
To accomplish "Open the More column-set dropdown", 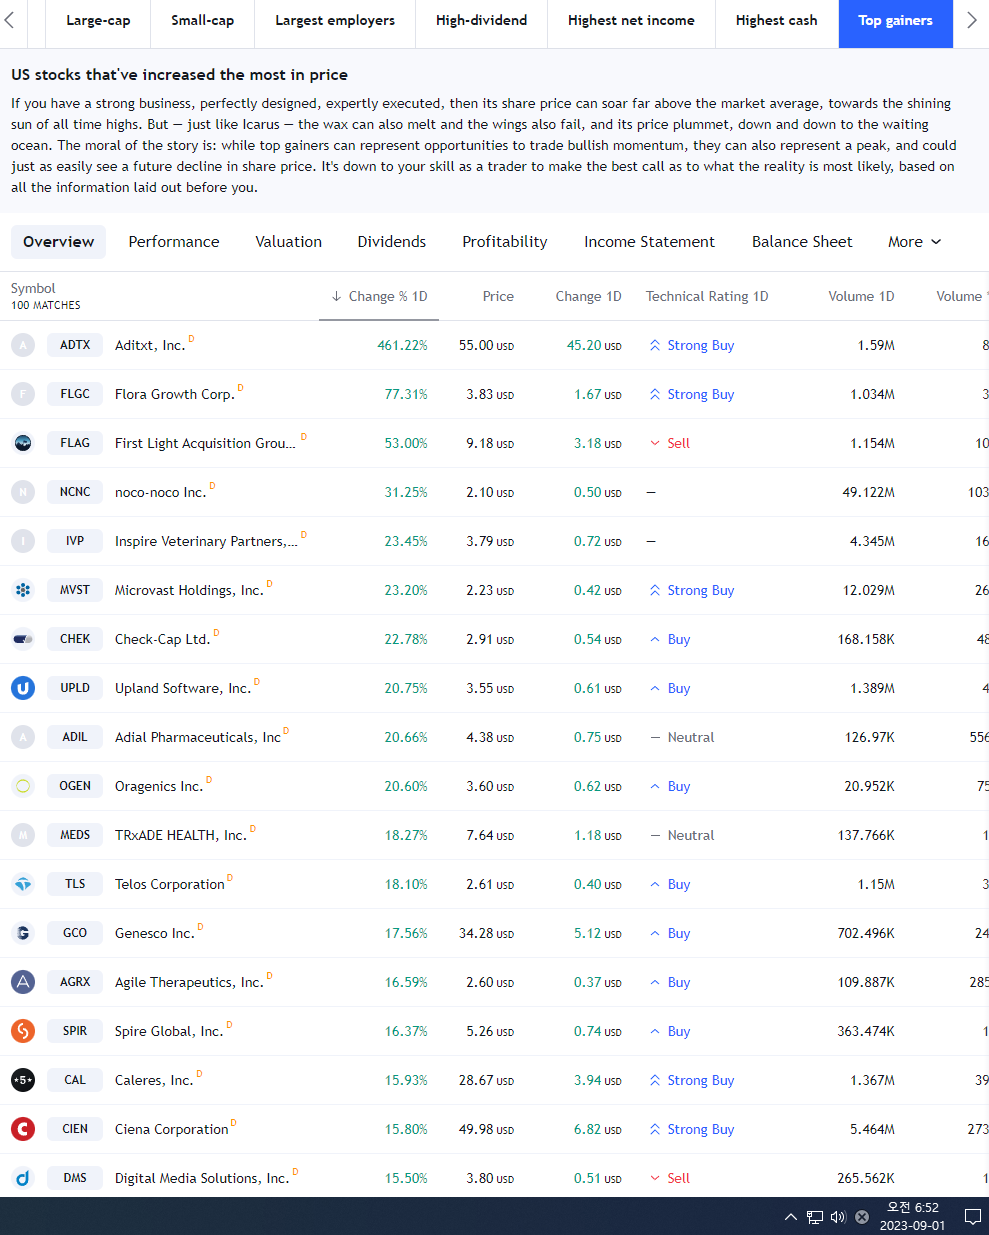I will click(x=915, y=242).
